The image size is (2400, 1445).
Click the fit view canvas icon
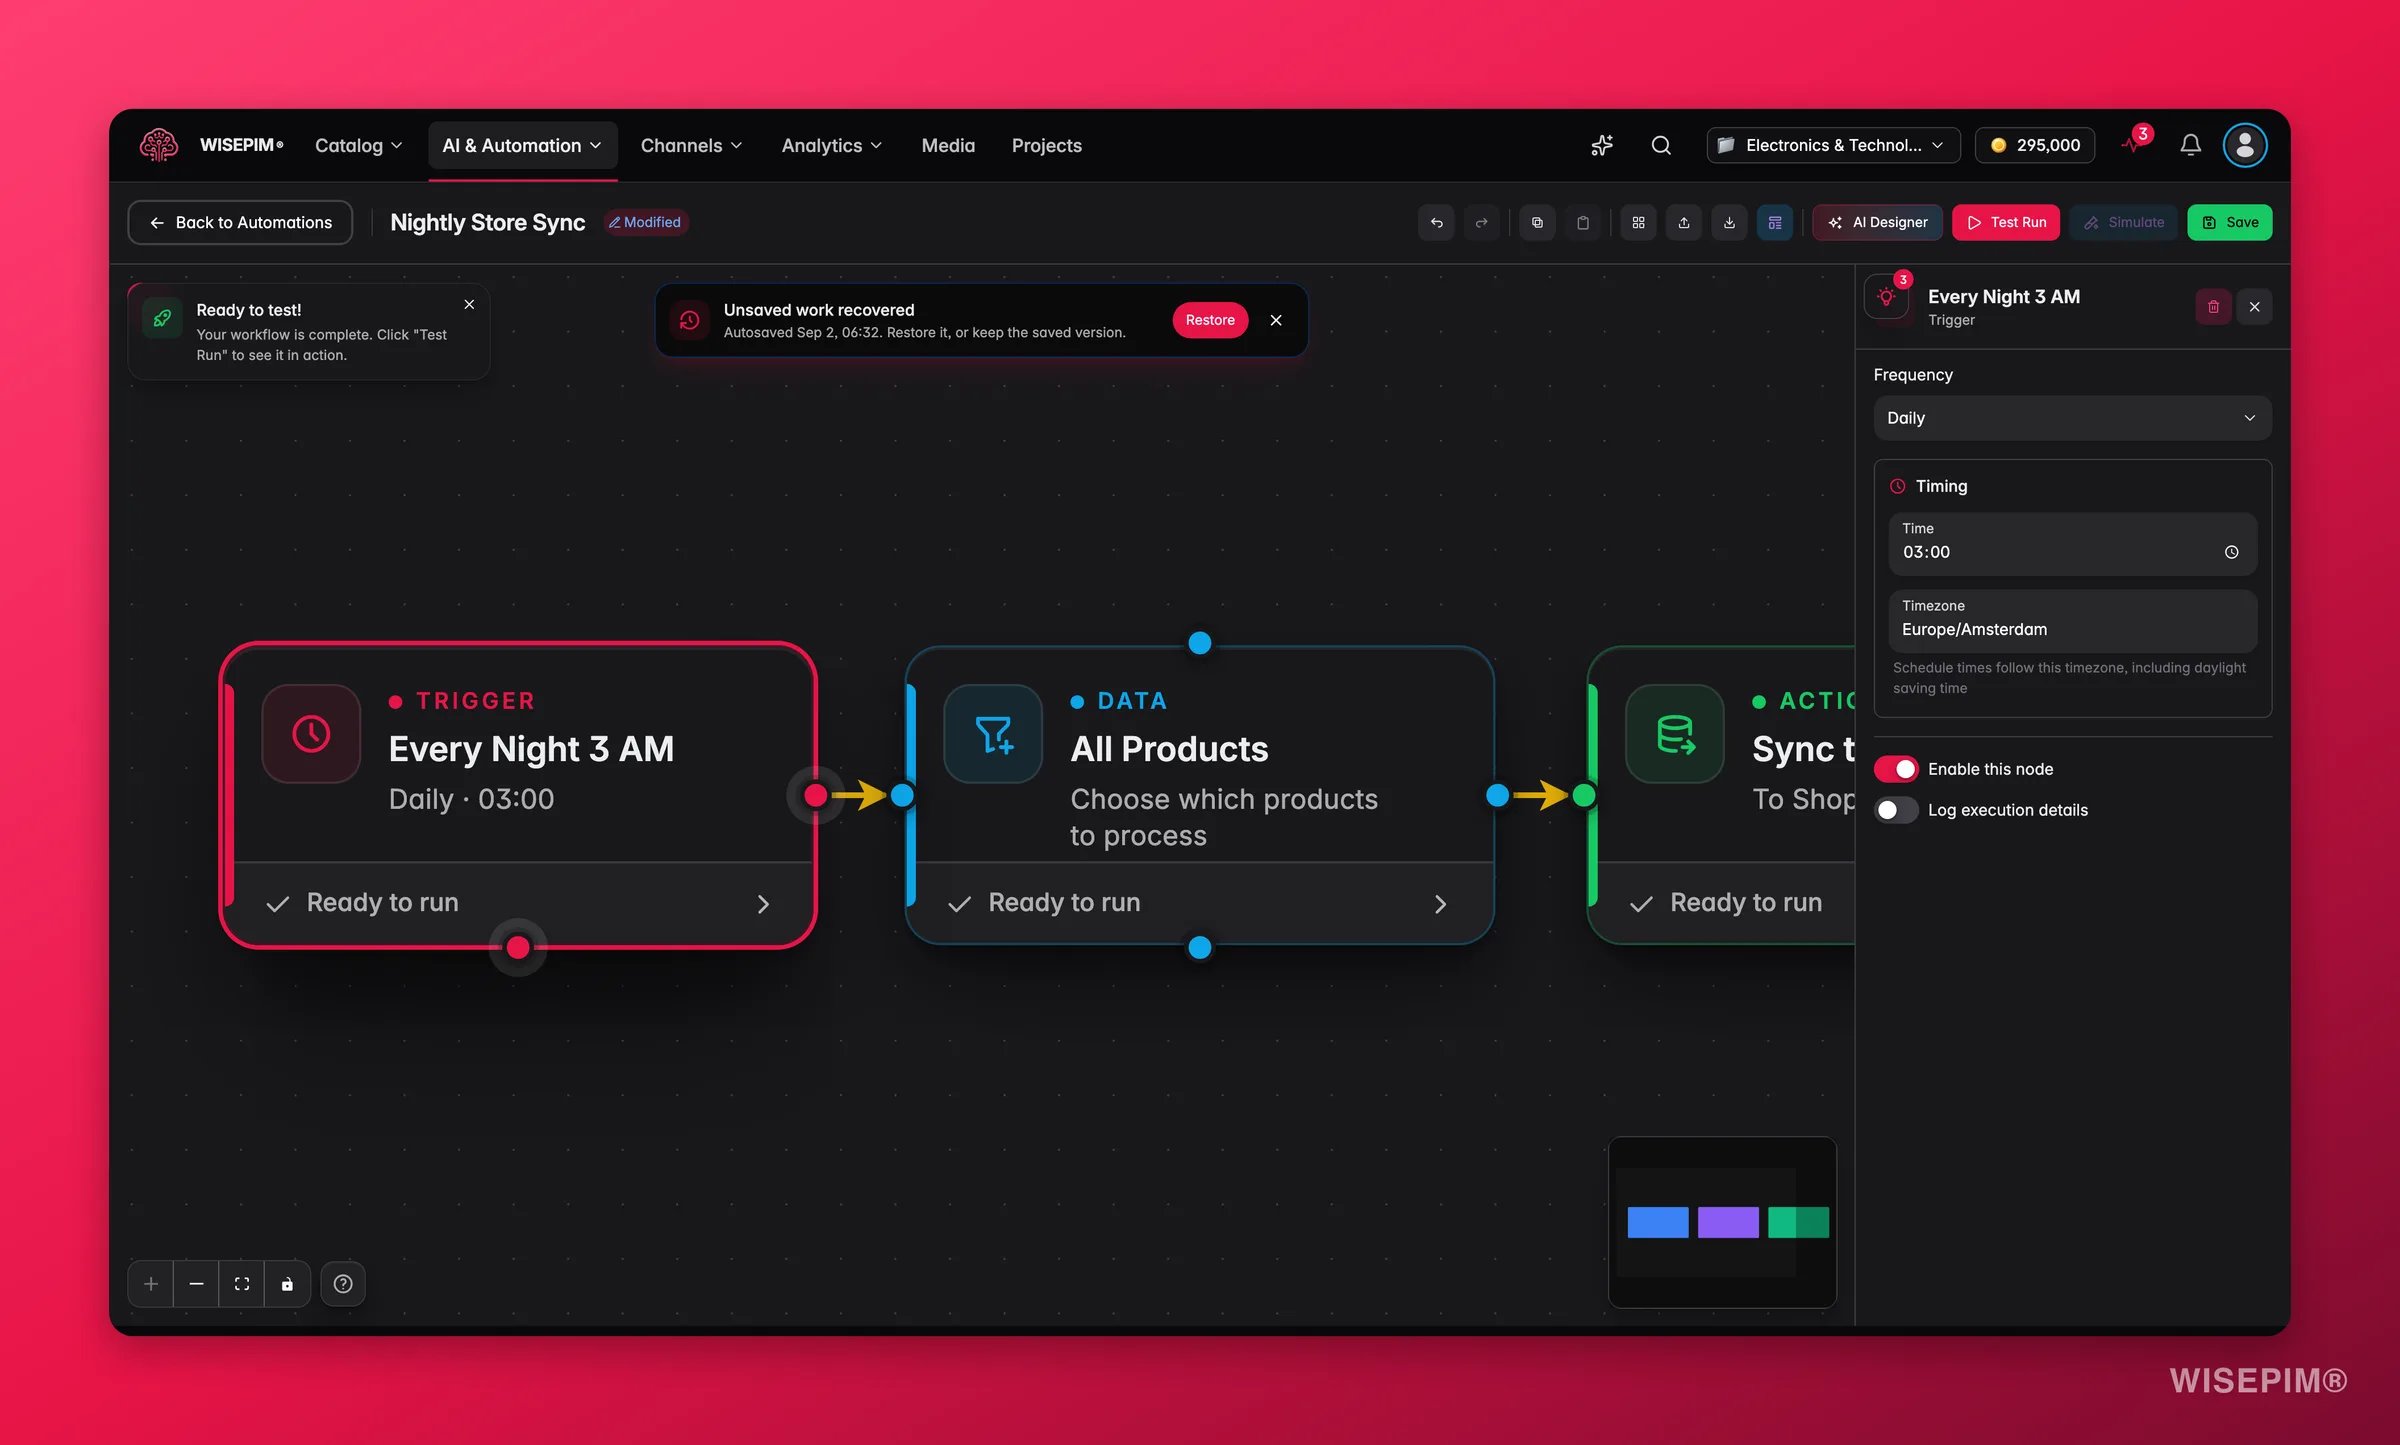(242, 1284)
